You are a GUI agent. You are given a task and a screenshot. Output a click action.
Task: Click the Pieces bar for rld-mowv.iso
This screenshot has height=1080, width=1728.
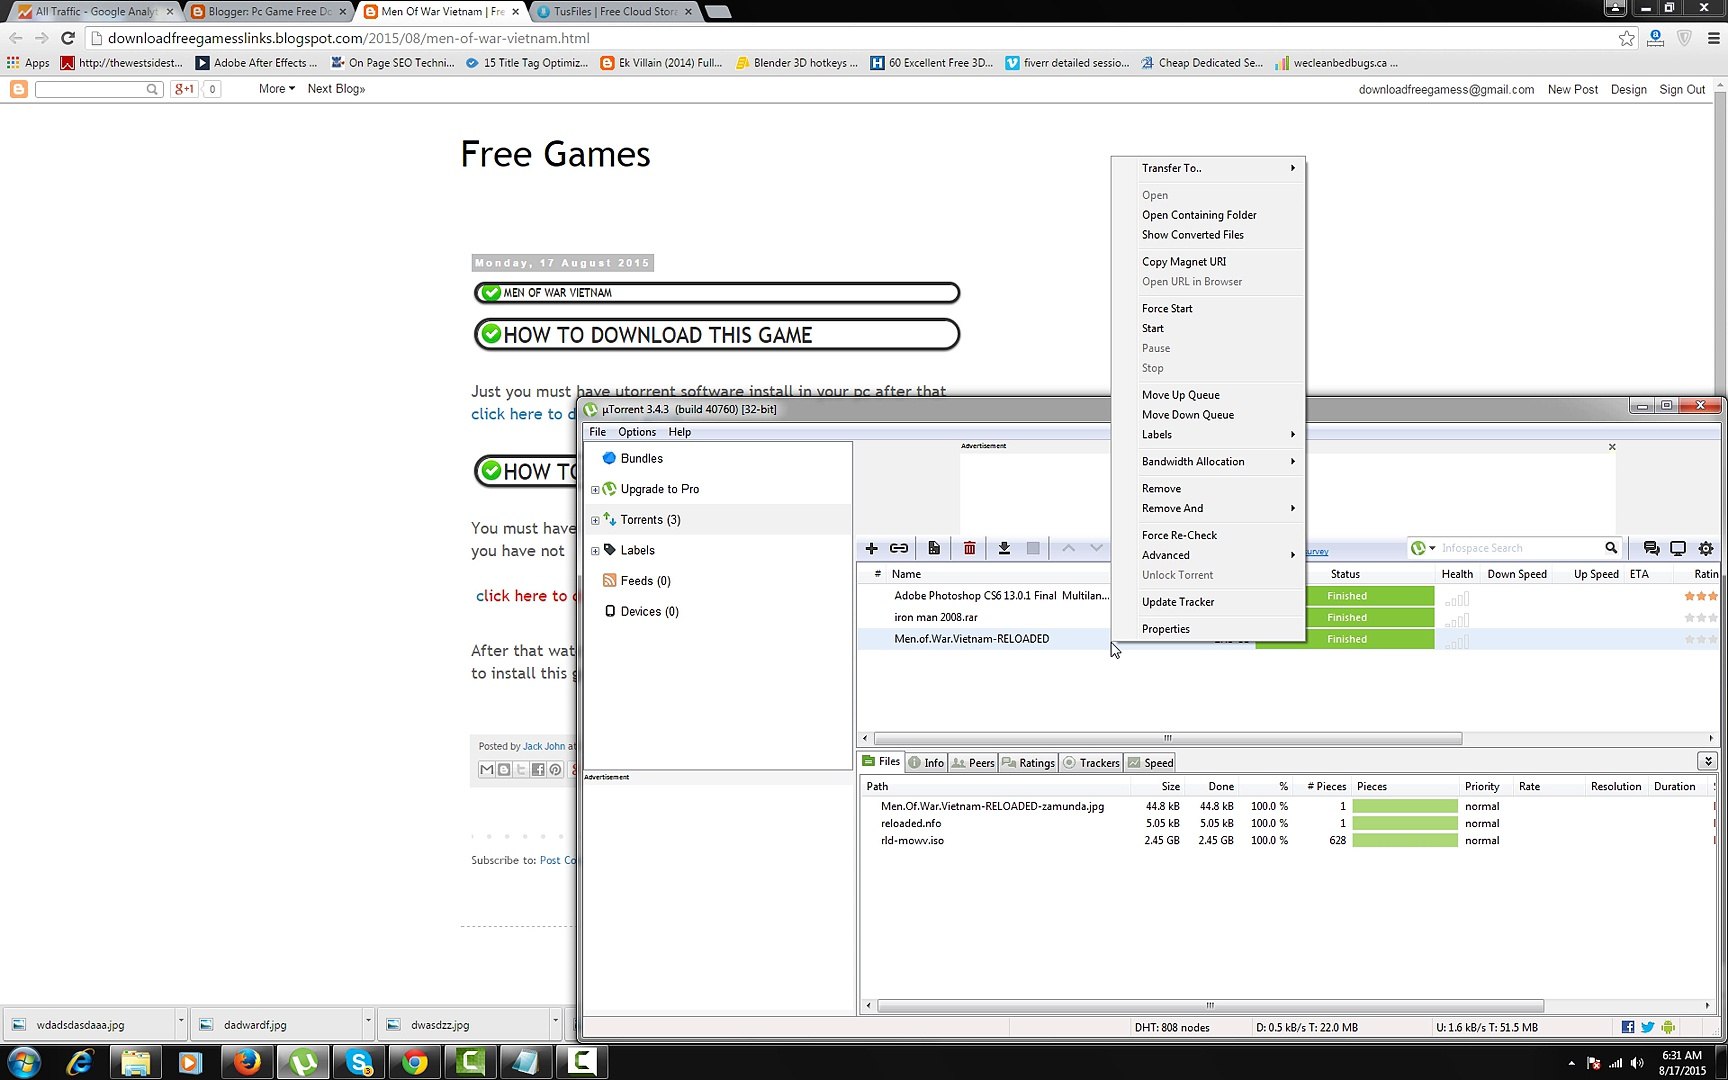tap(1405, 841)
